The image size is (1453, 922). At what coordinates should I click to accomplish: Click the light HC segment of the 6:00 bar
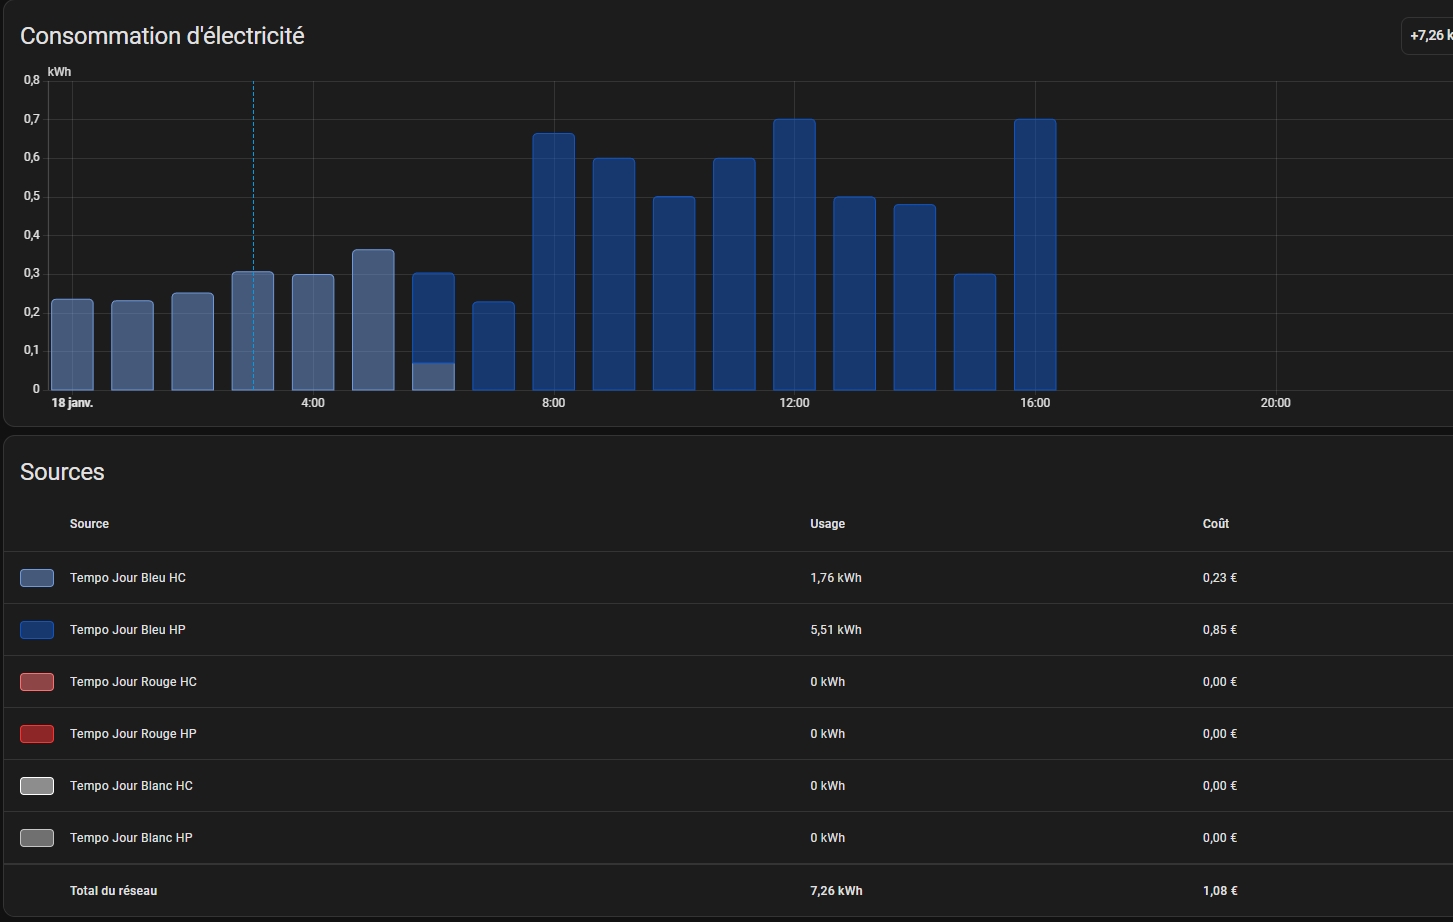point(433,376)
